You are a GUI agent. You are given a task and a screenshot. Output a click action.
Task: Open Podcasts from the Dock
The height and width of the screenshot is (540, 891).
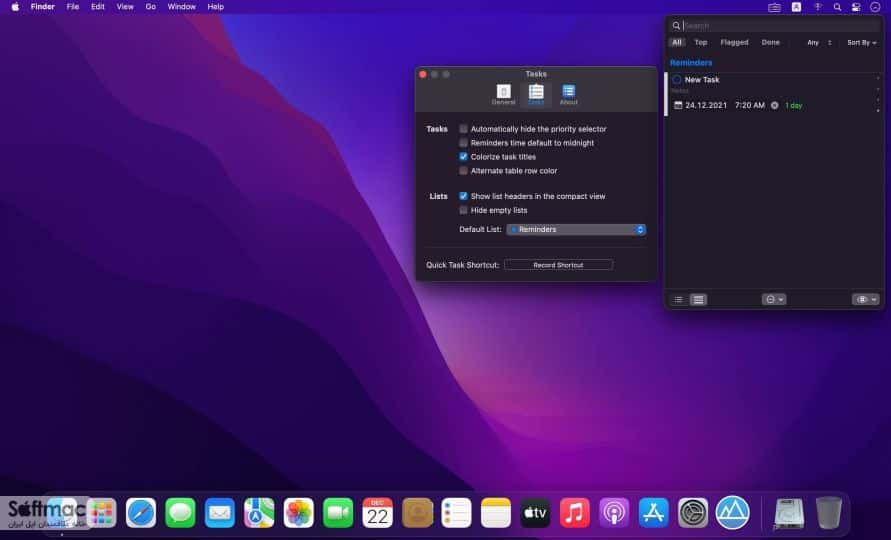(614, 513)
